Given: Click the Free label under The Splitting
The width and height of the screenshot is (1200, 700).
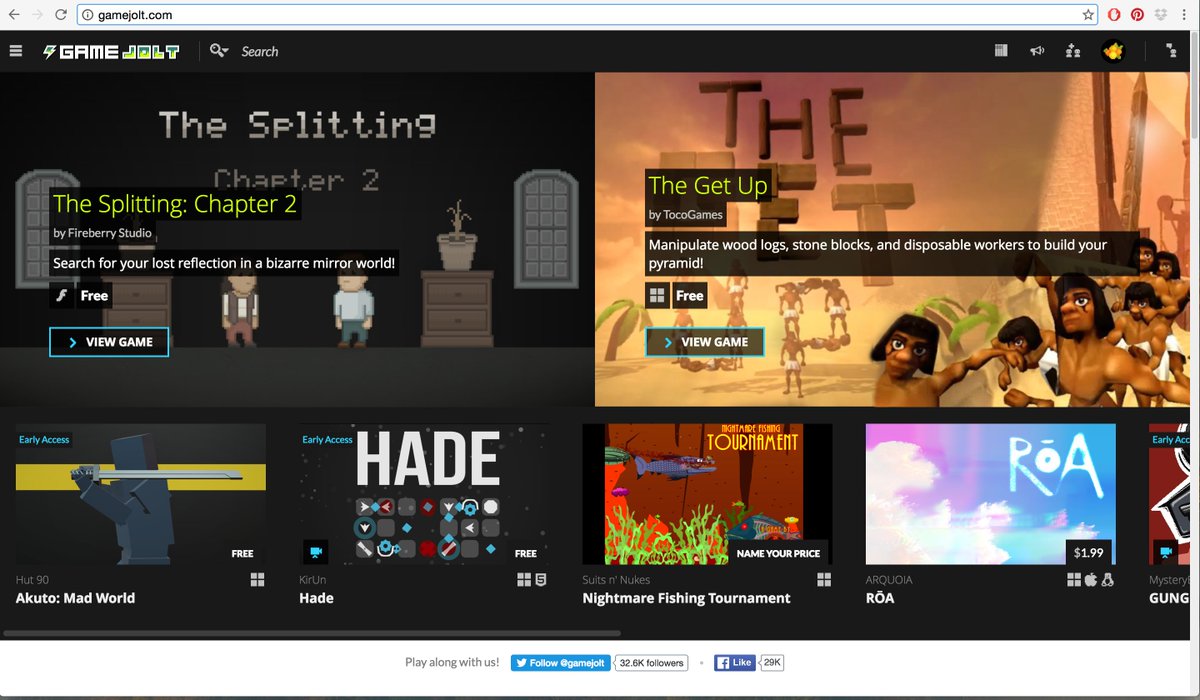Looking at the screenshot, I should (94, 296).
